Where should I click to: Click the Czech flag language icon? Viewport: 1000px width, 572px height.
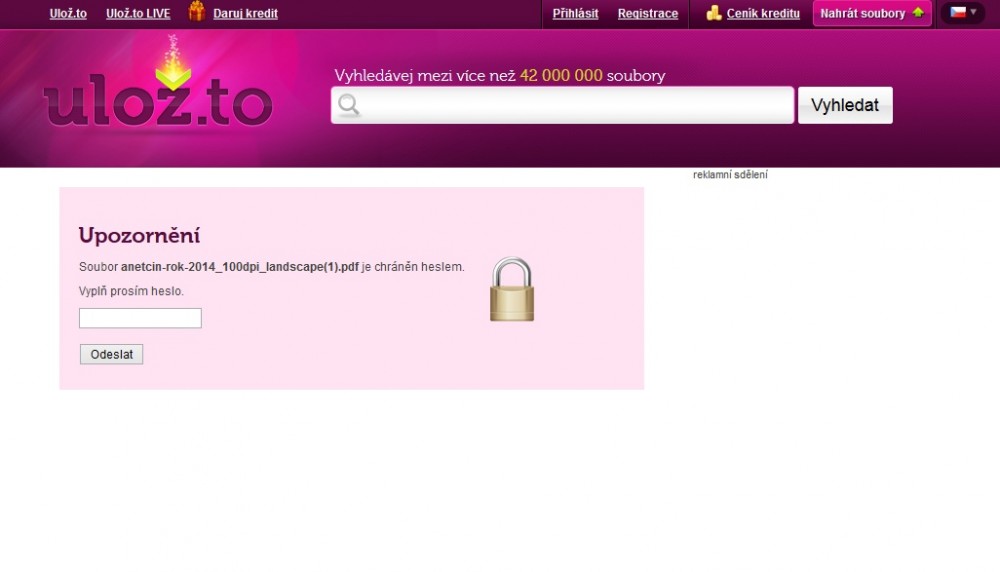(958, 13)
